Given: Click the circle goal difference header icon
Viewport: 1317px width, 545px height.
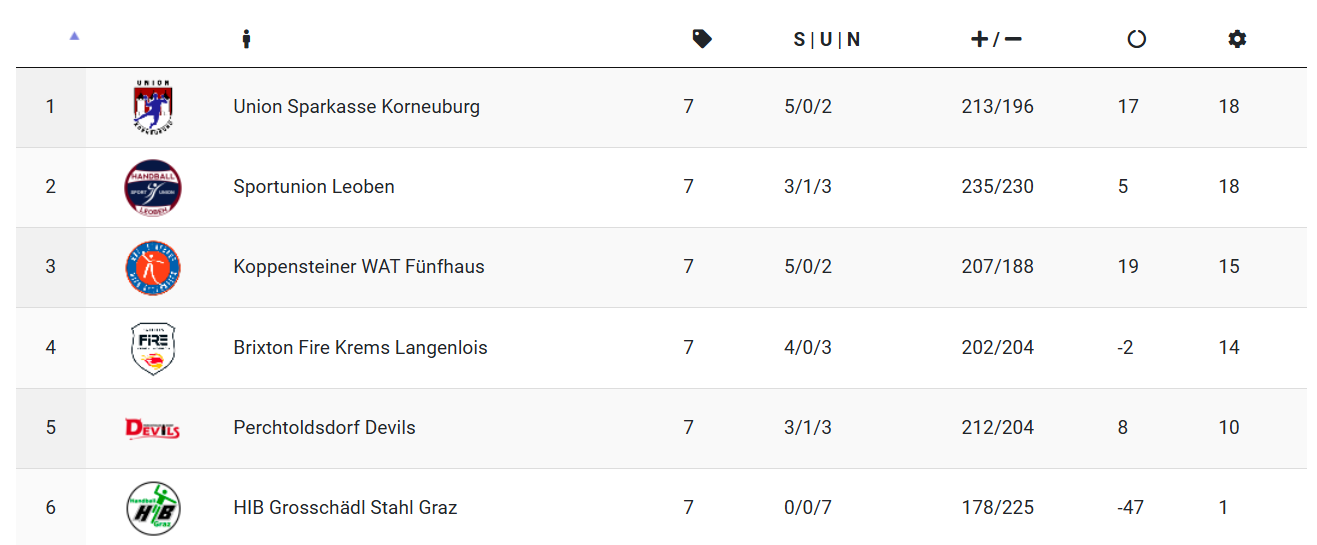Looking at the screenshot, I should click(x=1136, y=39).
